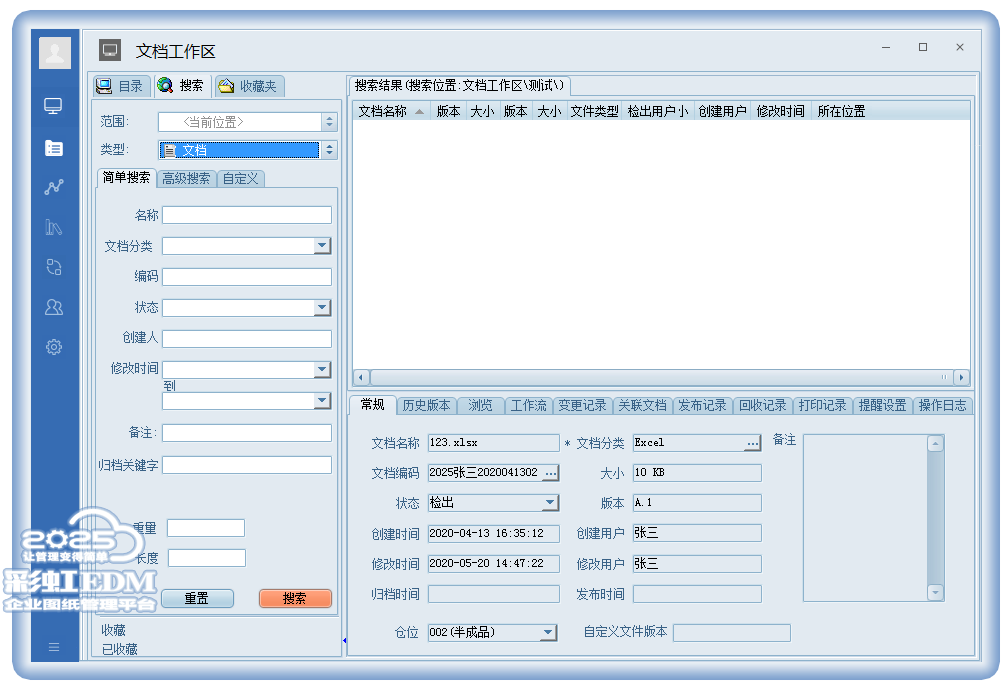1008x692 pixels.
Task: Click the user avatar icon in sidebar
Action: [55, 53]
